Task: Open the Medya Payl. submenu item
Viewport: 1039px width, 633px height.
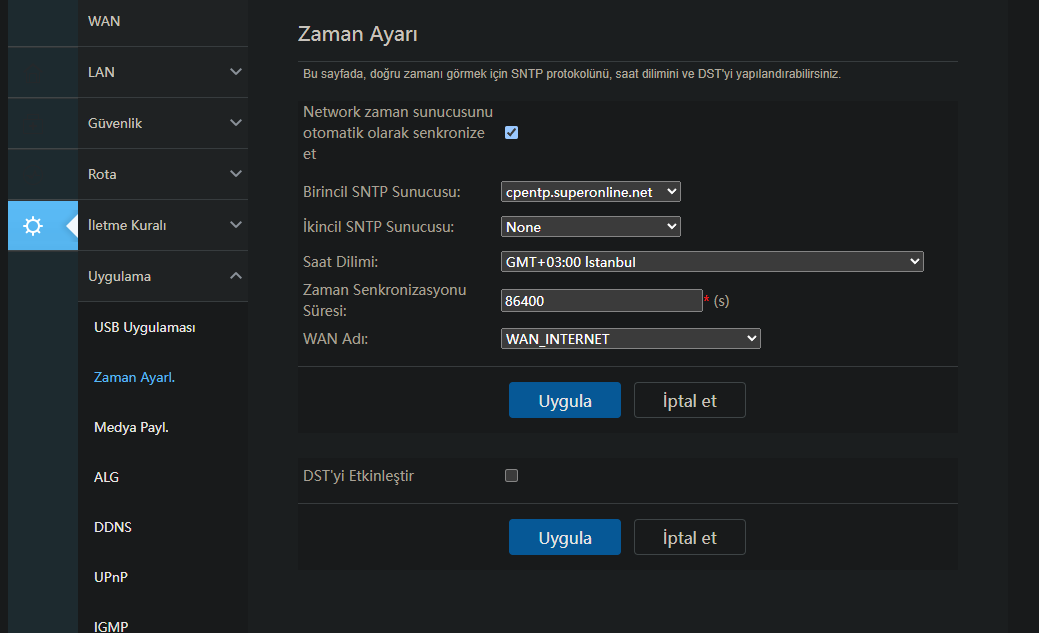Action: click(131, 428)
